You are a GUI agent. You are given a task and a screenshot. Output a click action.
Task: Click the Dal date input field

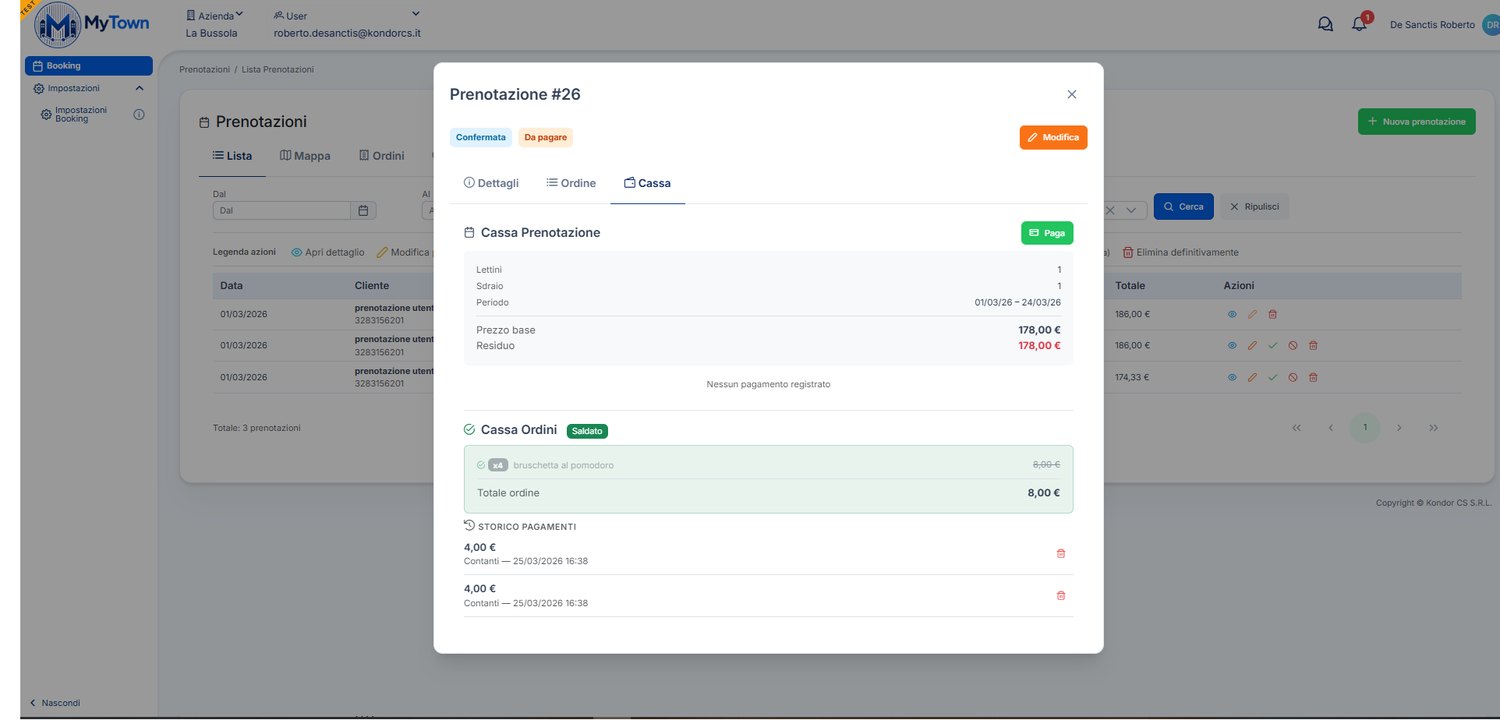point(282,211)
